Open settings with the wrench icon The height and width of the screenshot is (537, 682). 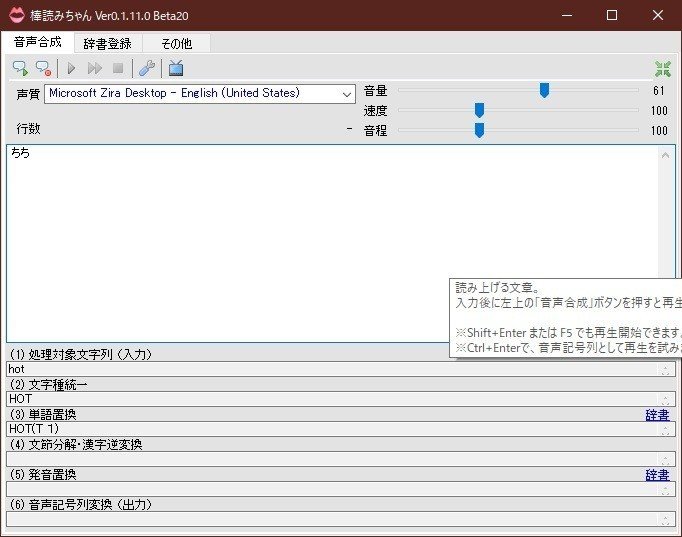pos(147,68)
